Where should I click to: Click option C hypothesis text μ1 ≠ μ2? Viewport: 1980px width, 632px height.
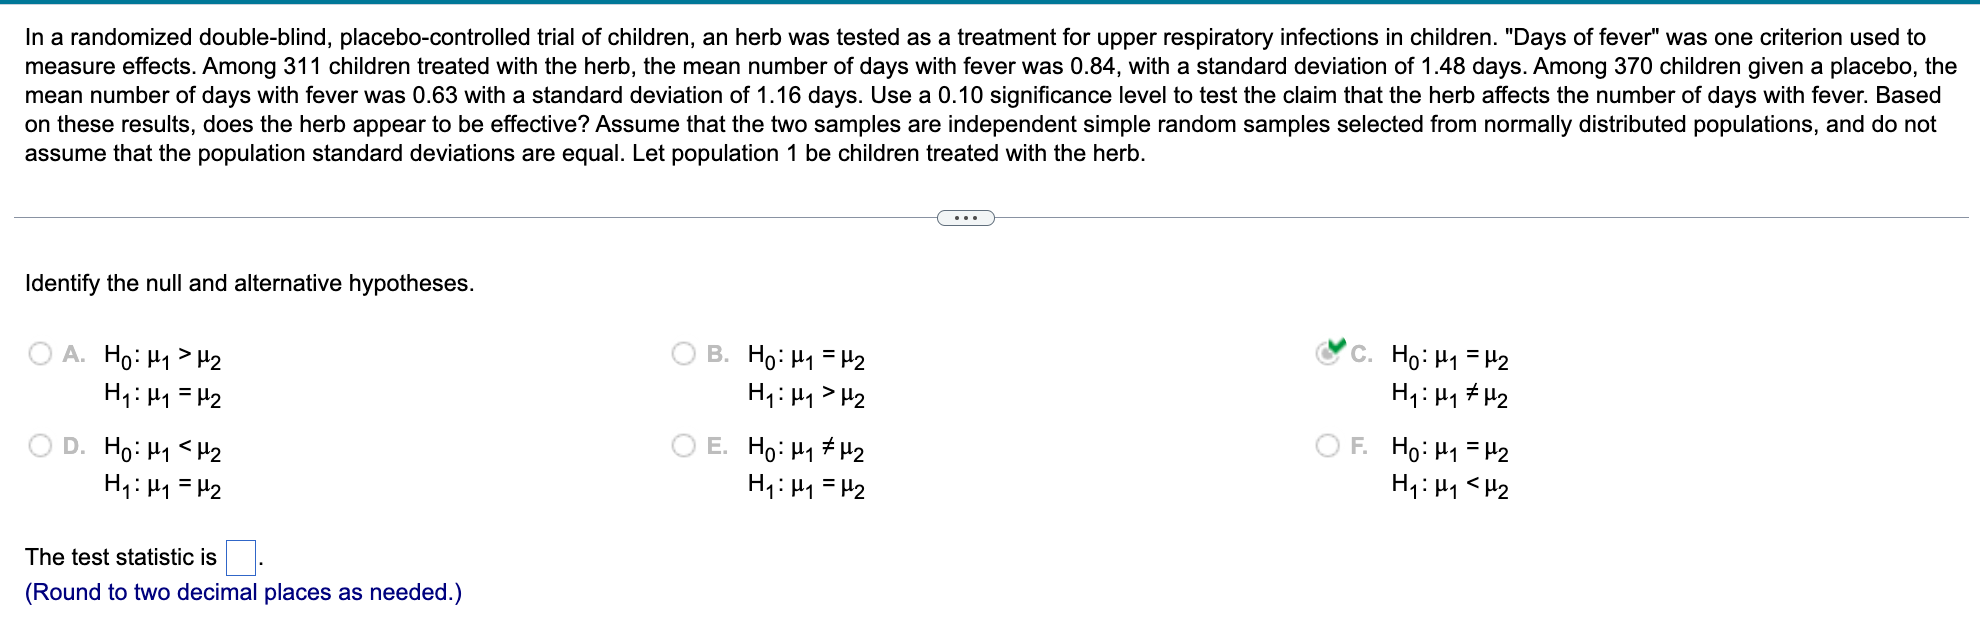tap(1450, 395)
